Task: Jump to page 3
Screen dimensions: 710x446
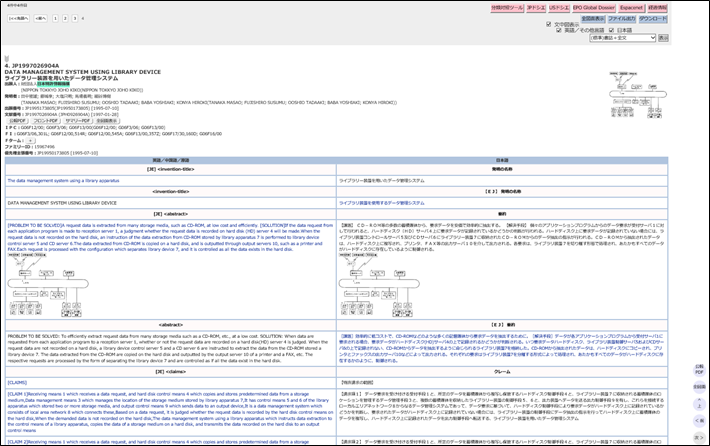Action: [x=75, y=19]
